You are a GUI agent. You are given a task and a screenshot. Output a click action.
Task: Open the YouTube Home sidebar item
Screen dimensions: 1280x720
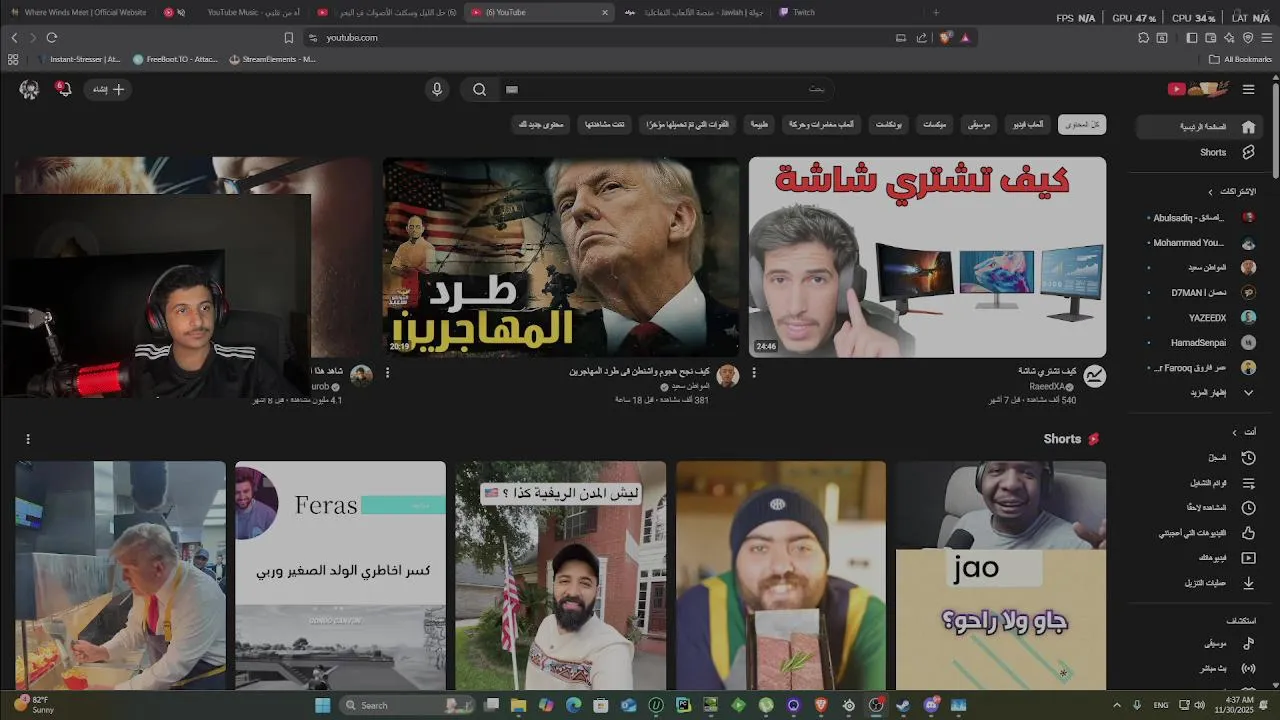(x=1198, y=127)
